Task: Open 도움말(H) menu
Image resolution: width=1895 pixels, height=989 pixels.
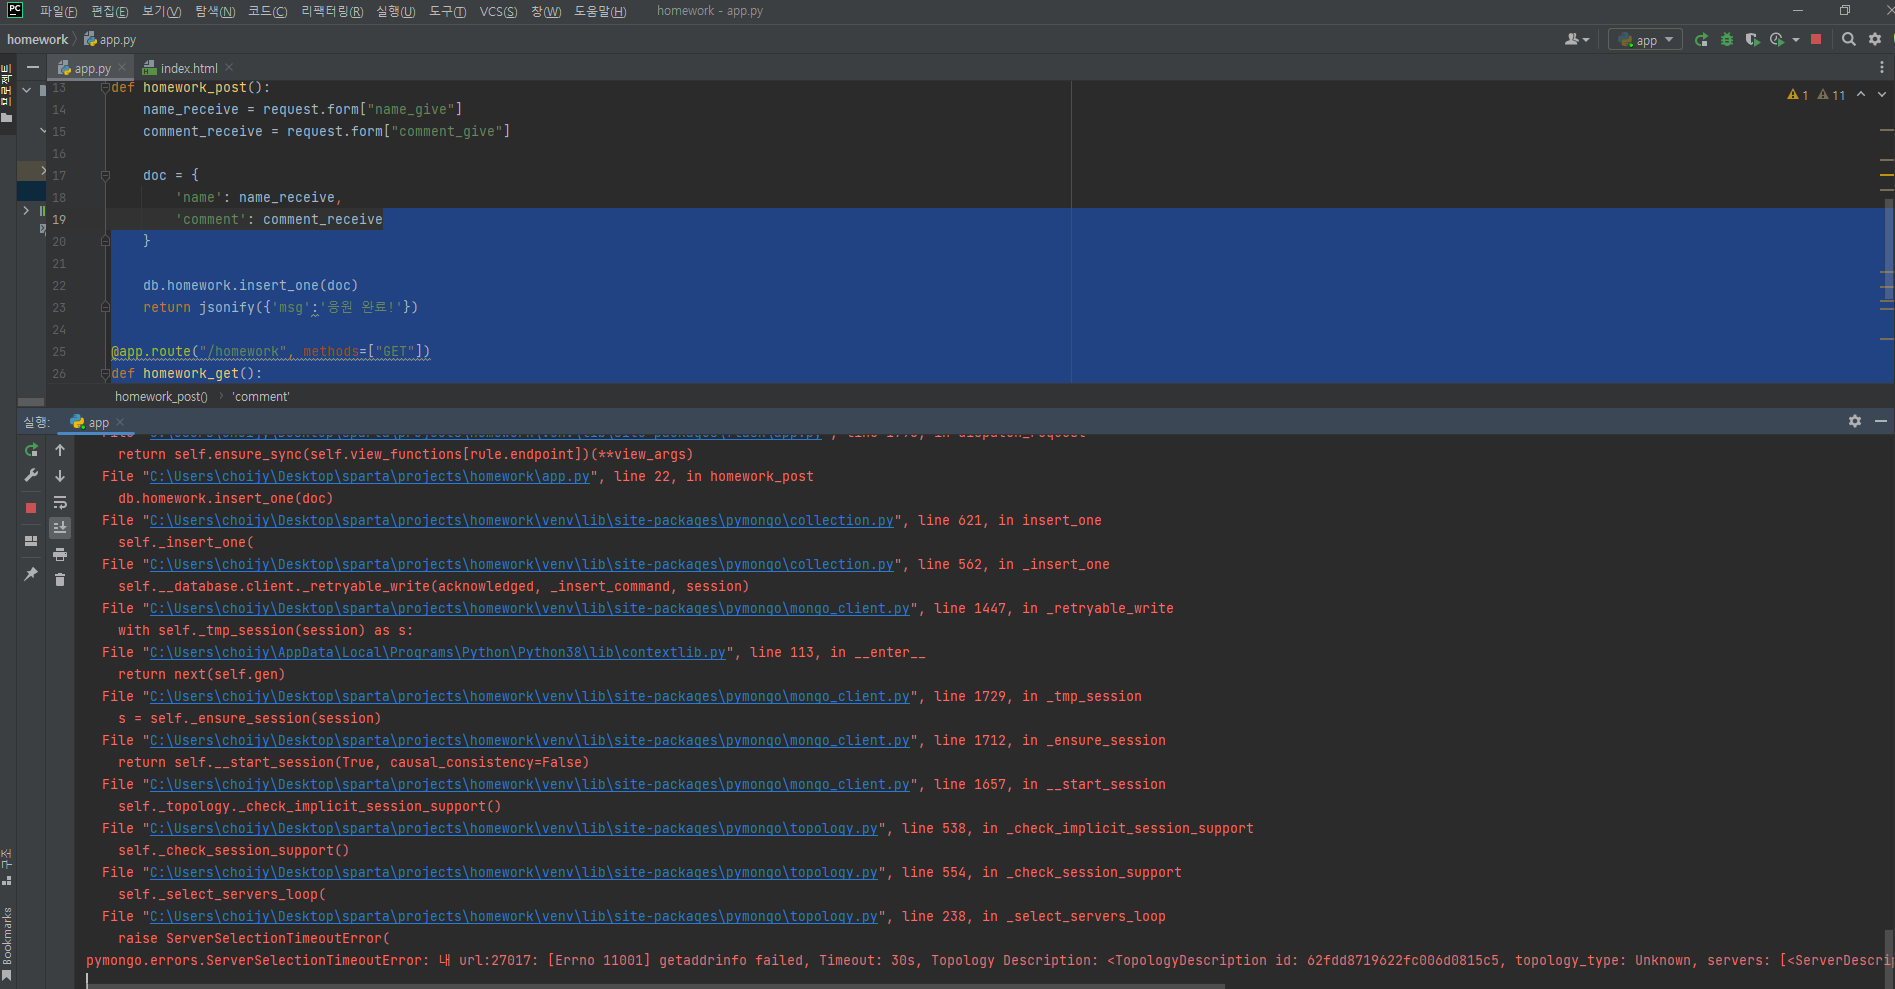Action: 600,11
